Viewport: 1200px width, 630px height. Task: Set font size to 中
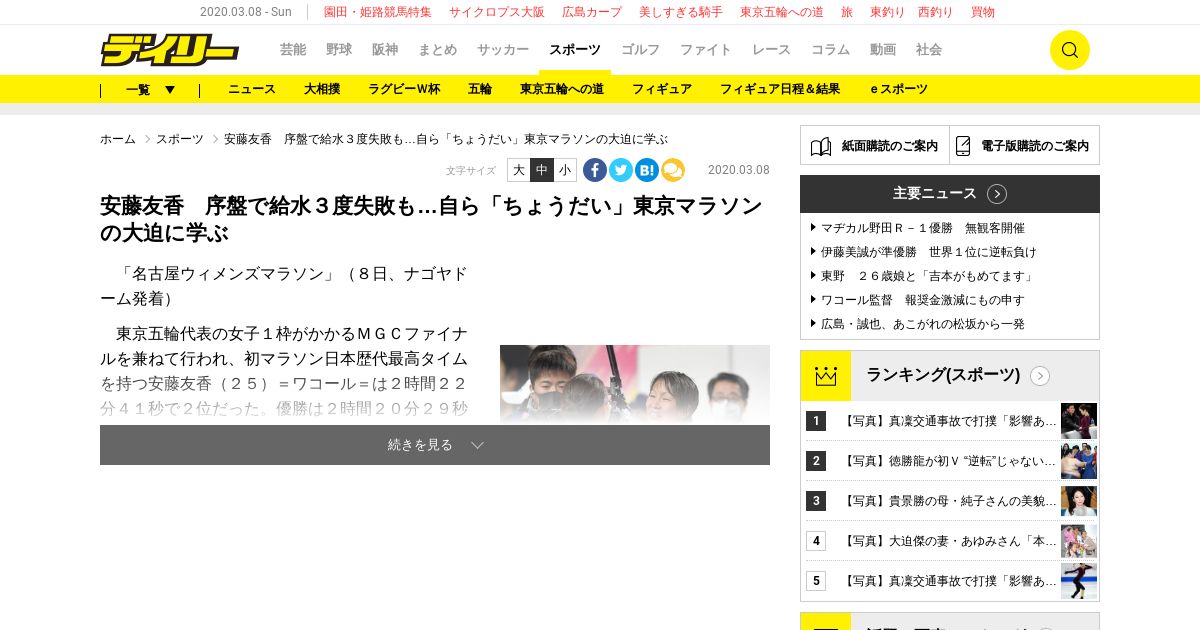[x=542, y=170]
